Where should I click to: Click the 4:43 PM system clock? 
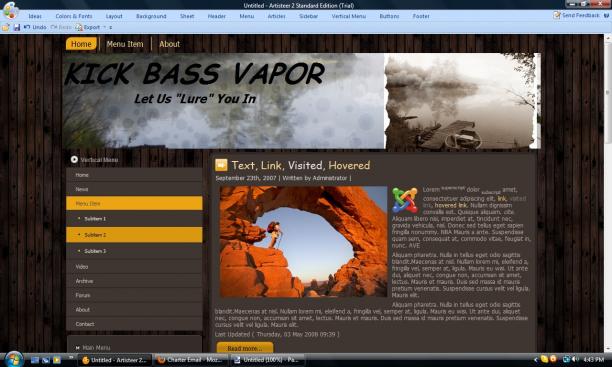(x=593, y=359)
